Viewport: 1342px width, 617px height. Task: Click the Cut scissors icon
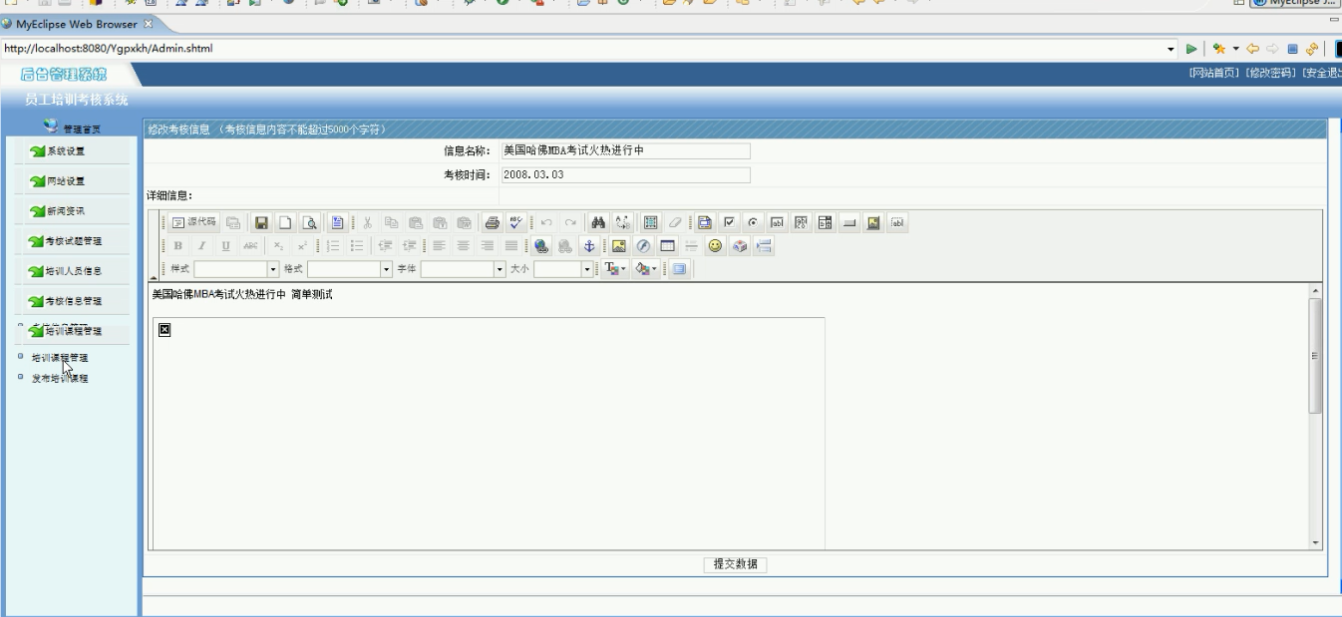(367, 222)
